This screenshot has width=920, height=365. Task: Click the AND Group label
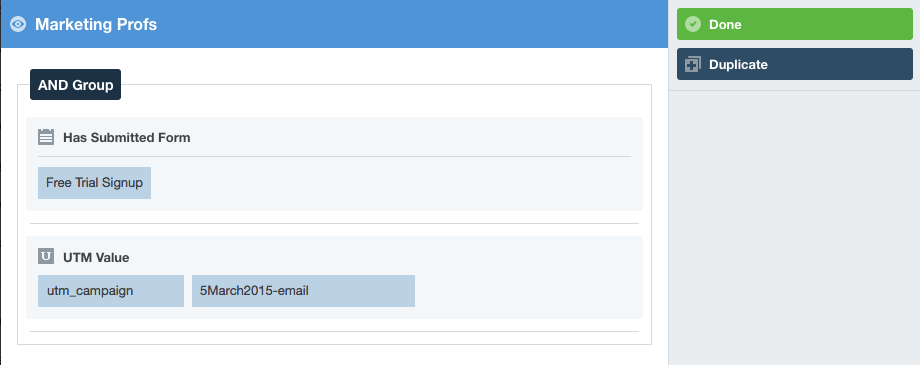coord(76,85)
